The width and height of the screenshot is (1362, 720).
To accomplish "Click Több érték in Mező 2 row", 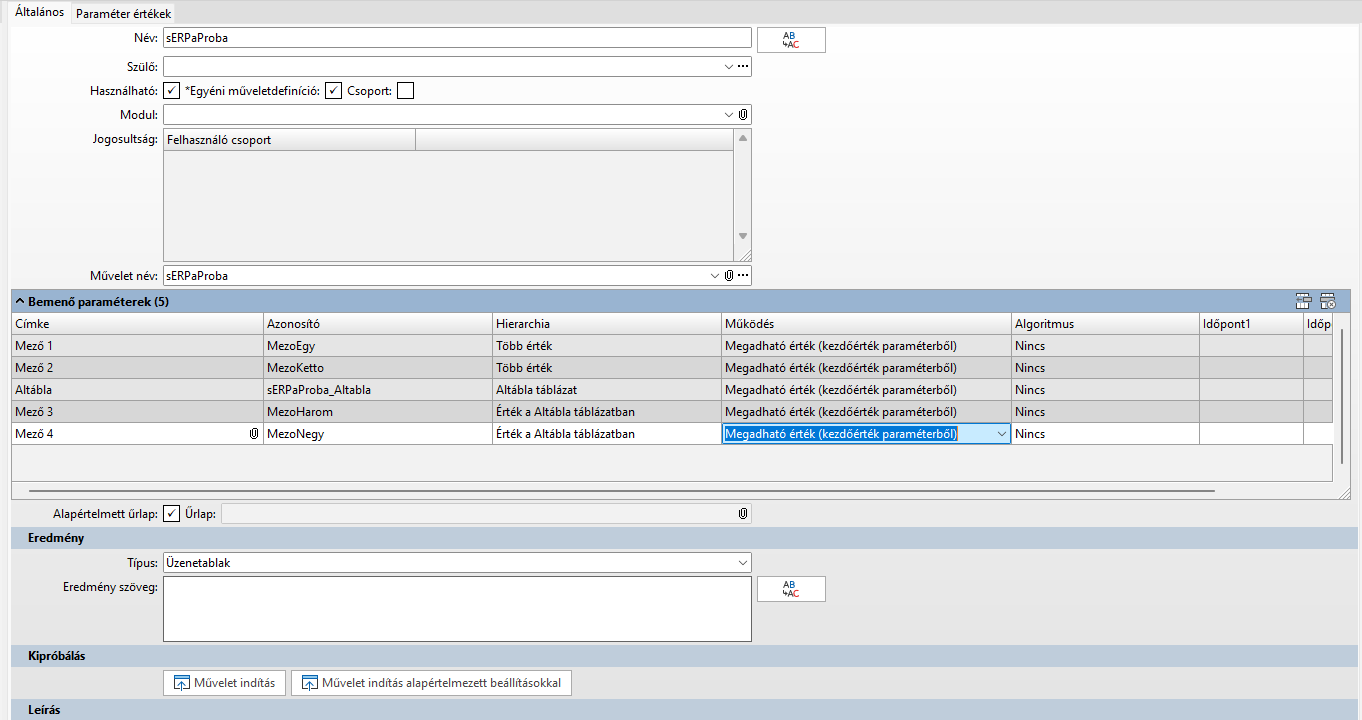I will pyautogui.click(x=607, y=368).
